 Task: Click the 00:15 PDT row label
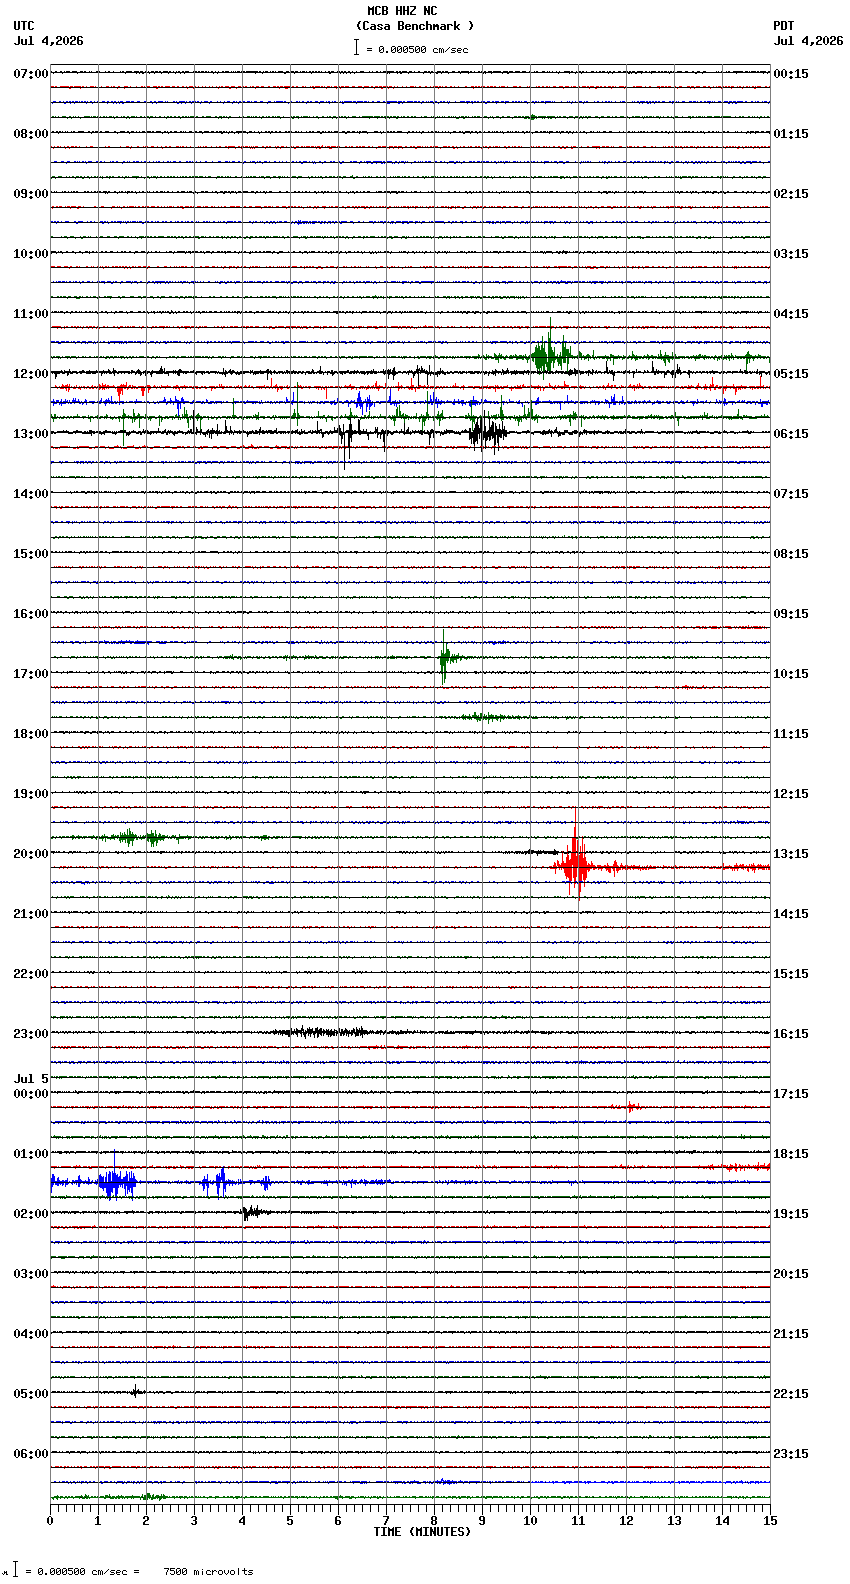point(791,74)
